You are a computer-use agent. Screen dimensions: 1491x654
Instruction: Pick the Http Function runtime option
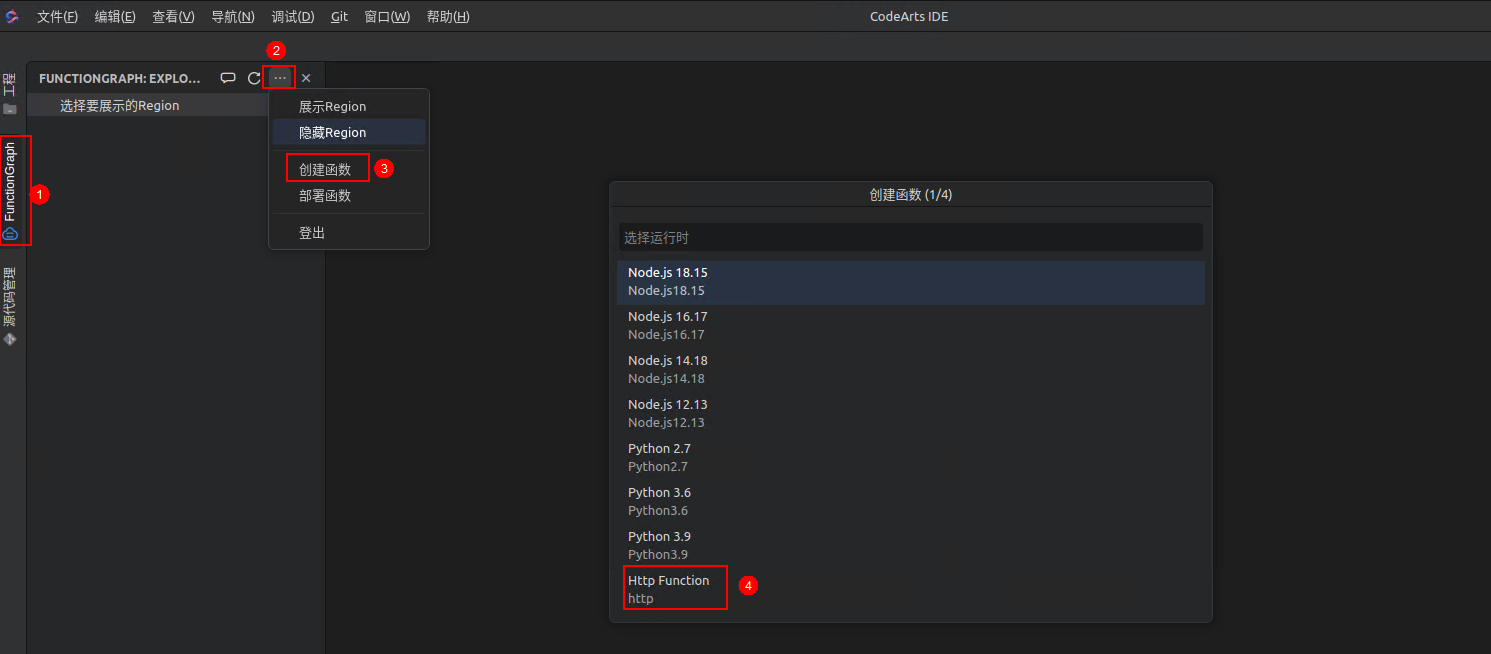(910, 590)
